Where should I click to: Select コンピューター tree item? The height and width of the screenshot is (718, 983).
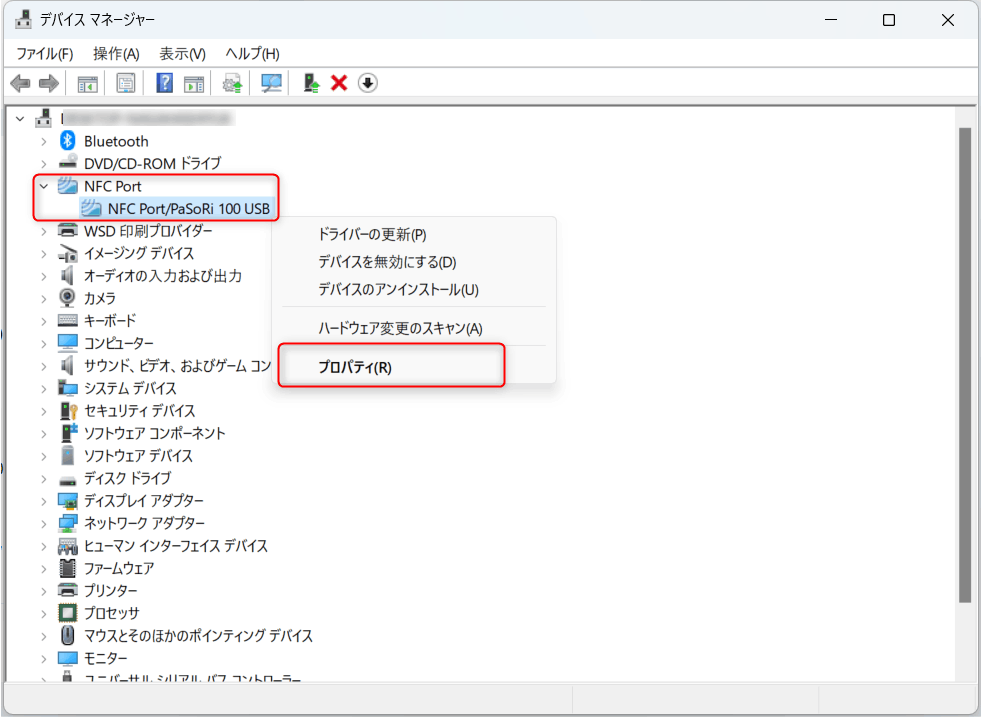(x=118, y=343)
